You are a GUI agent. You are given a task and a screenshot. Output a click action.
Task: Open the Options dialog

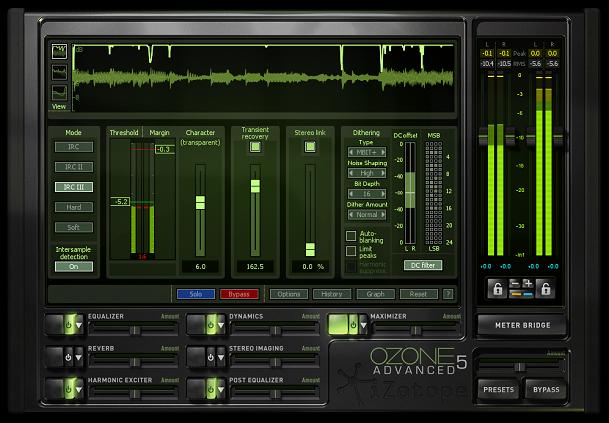289,294
